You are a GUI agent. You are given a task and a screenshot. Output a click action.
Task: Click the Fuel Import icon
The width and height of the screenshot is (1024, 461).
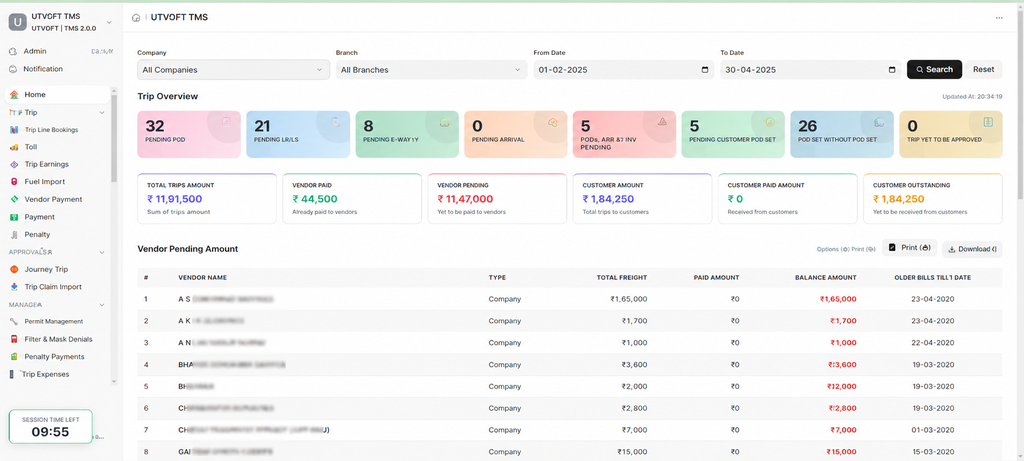pos(14,182)
